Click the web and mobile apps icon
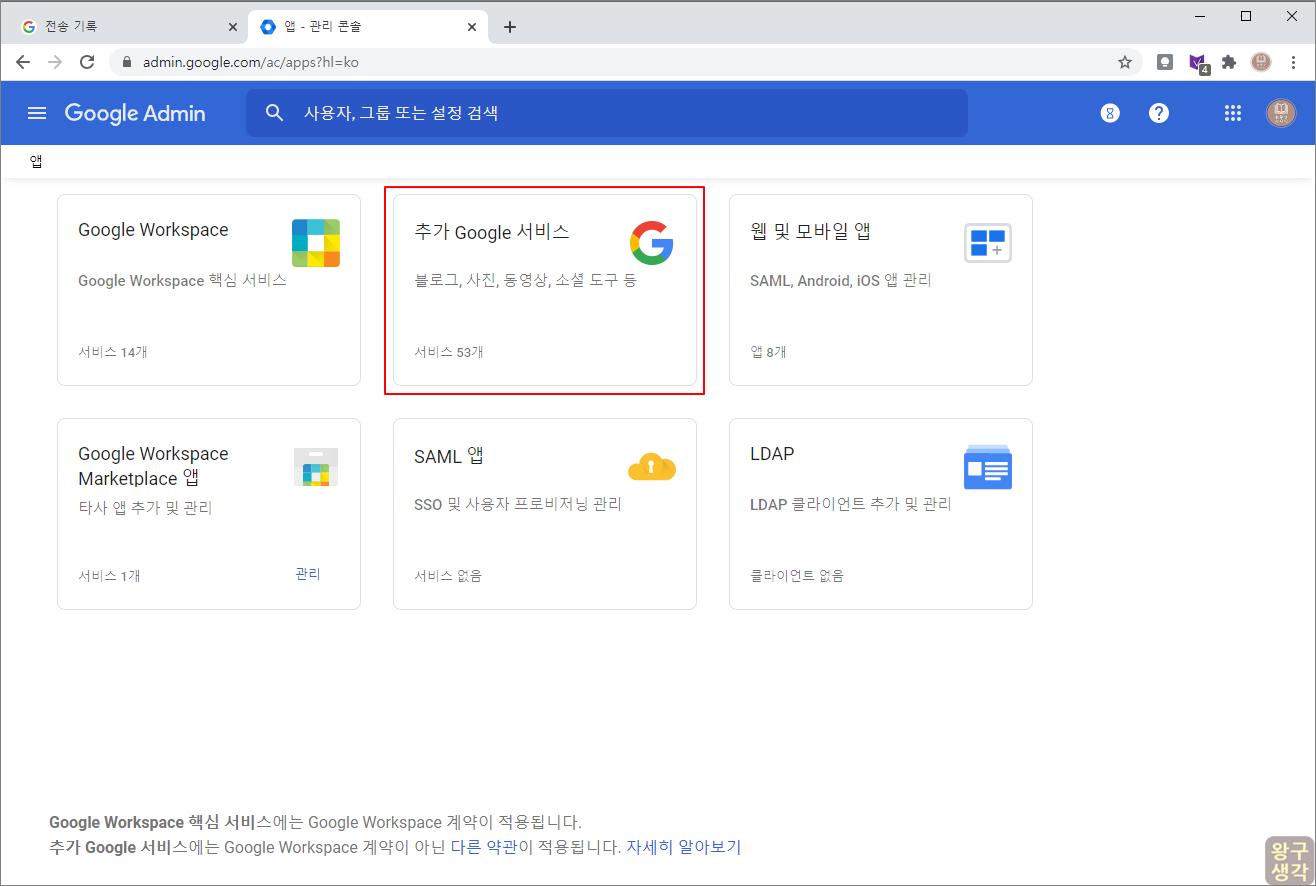1316x886 pixels. point(988,243)
